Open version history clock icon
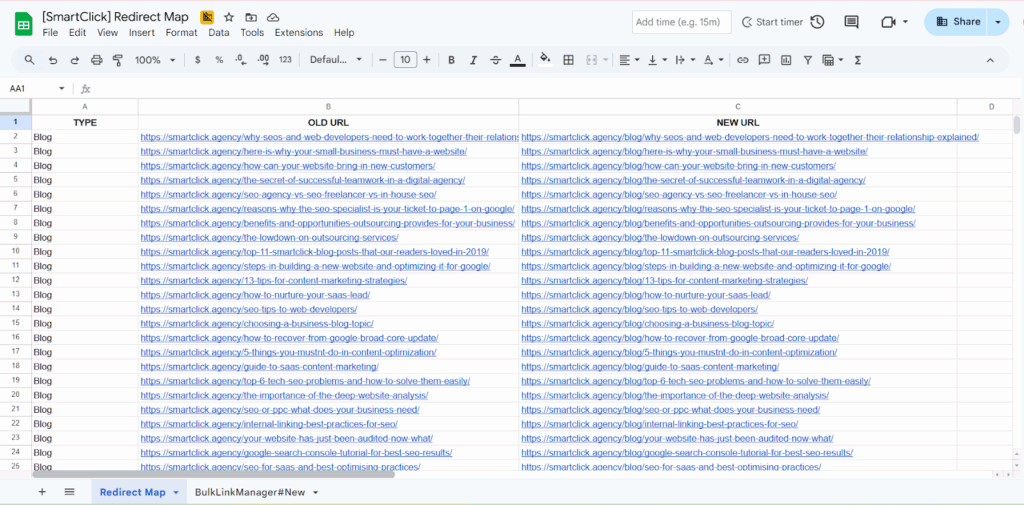This screenshot has width=1024, height=505. 818,22
